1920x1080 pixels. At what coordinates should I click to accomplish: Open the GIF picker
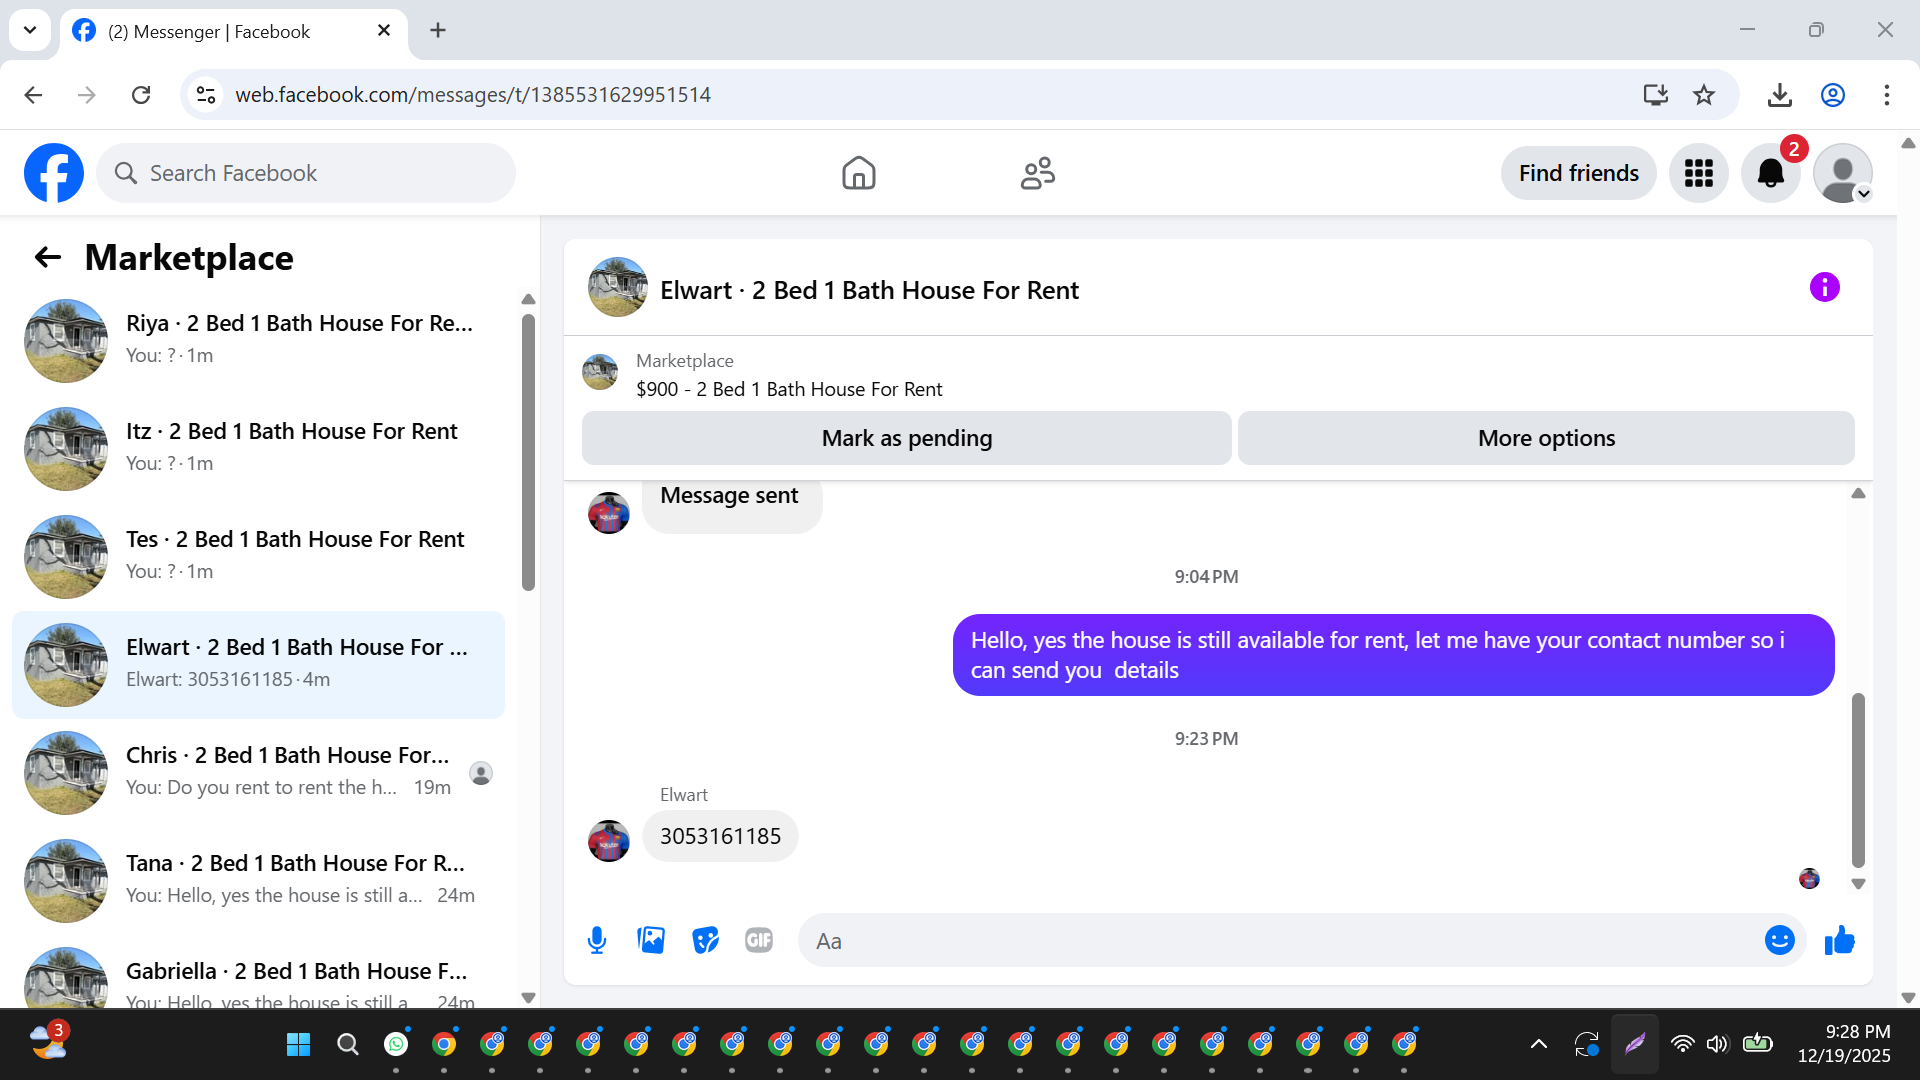pyautogui.click(x=759, y=940)
